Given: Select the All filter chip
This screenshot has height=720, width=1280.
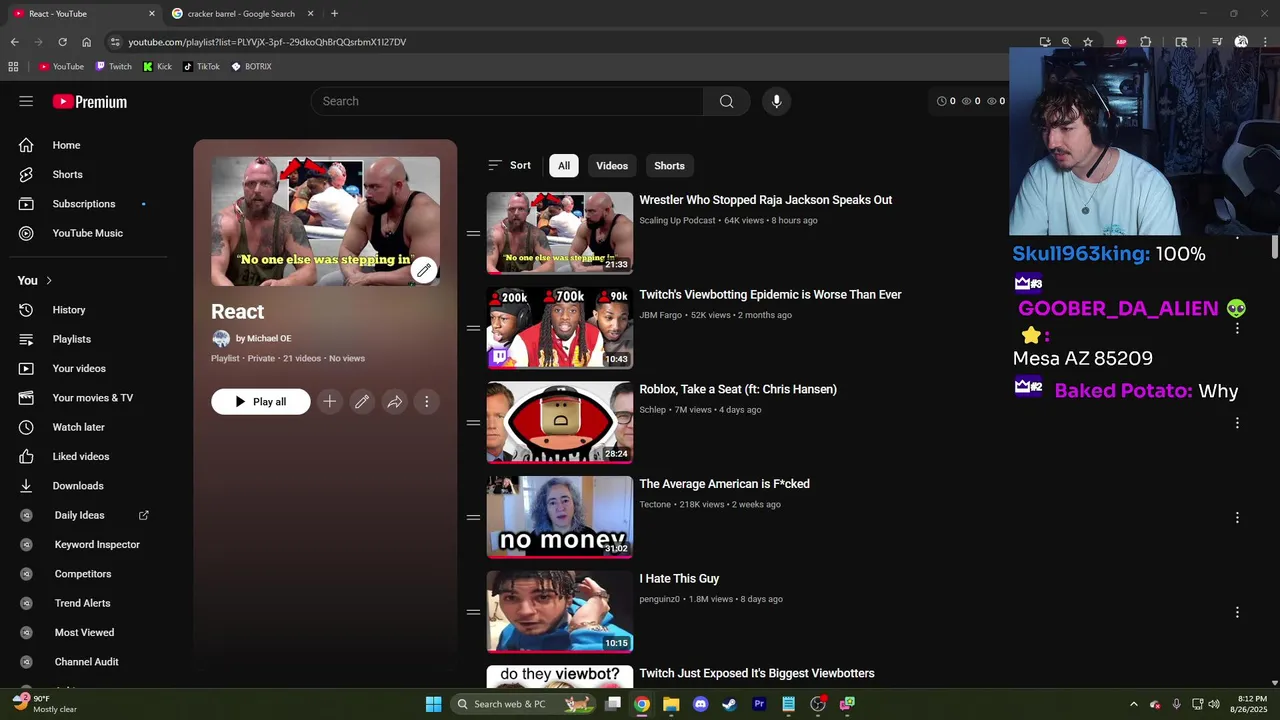Looking at the screenshot, I should (x=564, y=166).
